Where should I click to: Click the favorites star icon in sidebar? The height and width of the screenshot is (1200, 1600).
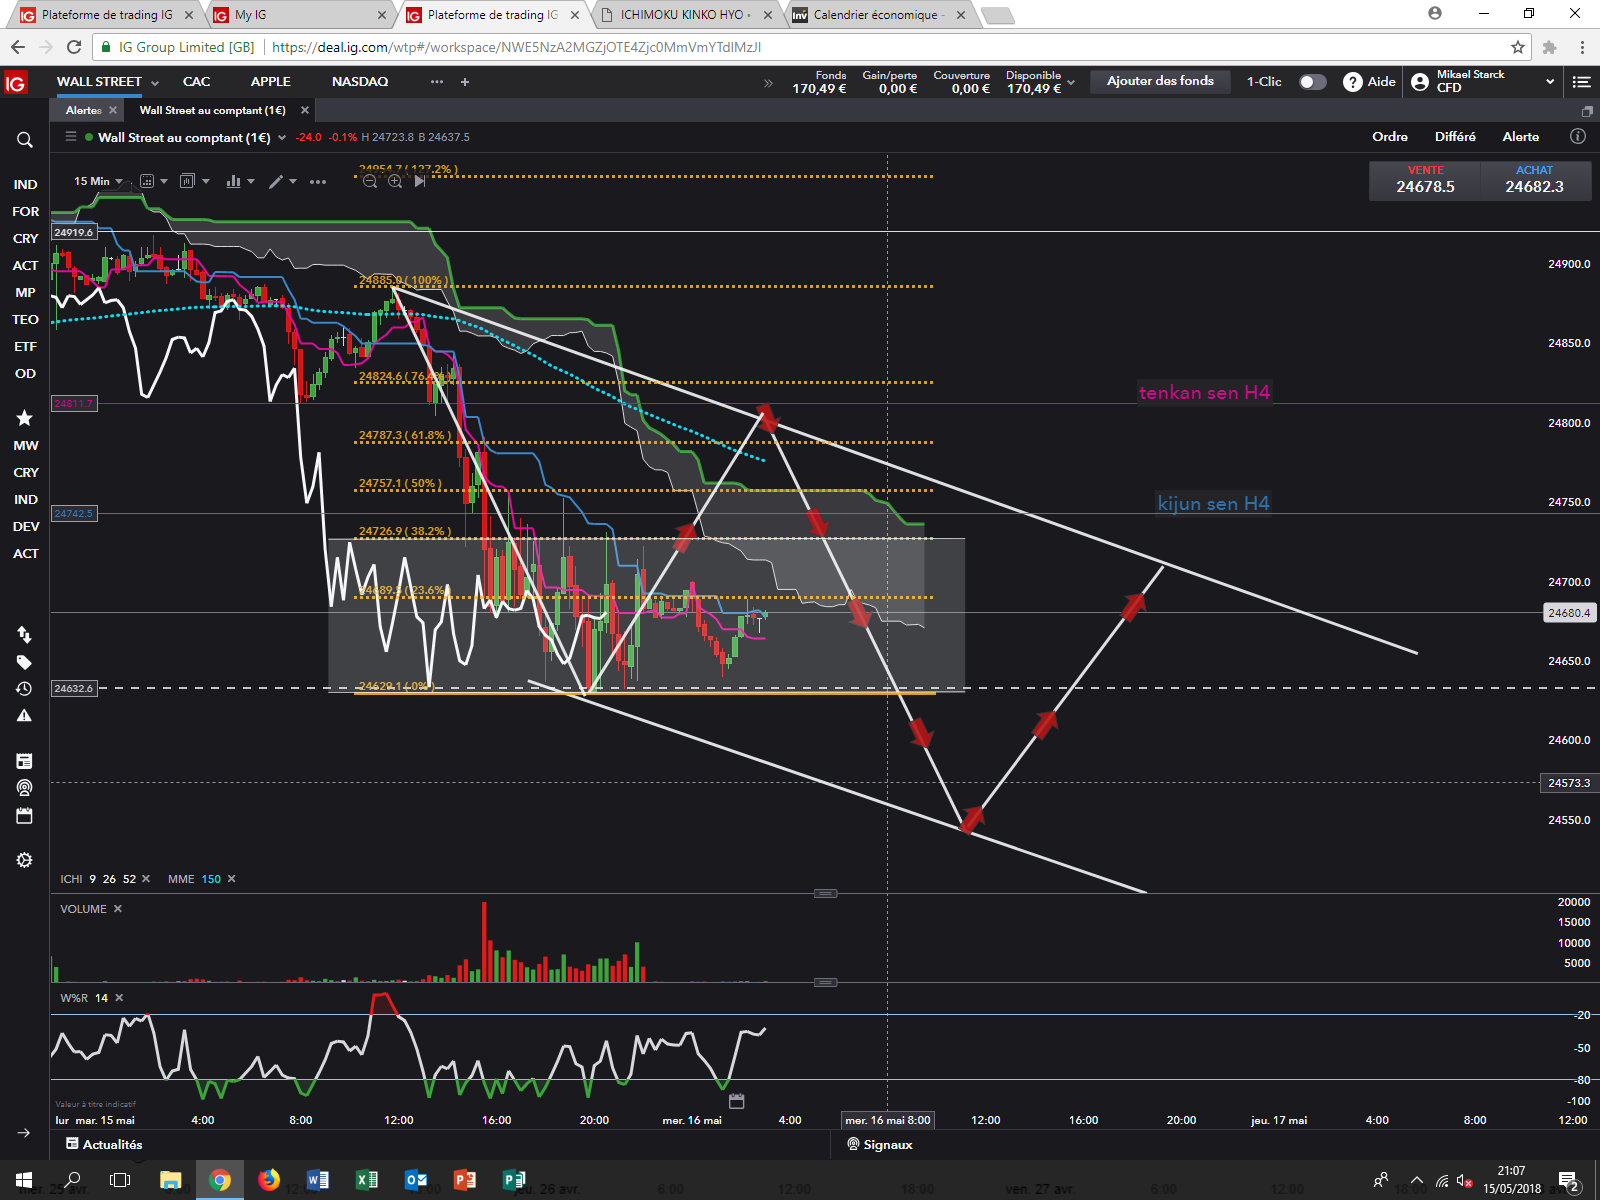coord(25,418)
